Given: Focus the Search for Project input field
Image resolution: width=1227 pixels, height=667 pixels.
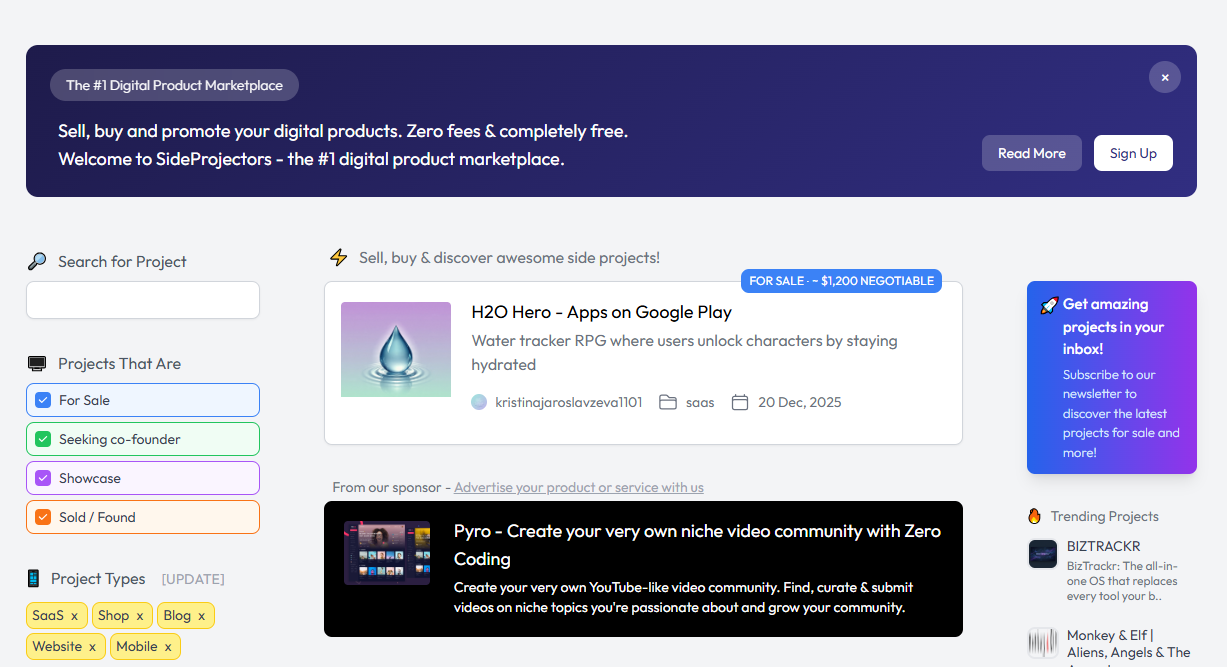Looking at the screenshot, I should (x=143, y=300).
